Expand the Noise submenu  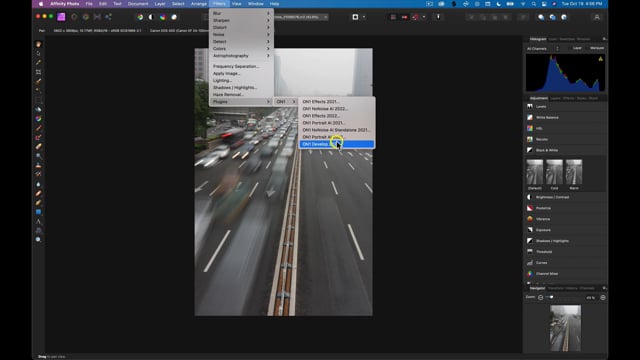point(241,35)
